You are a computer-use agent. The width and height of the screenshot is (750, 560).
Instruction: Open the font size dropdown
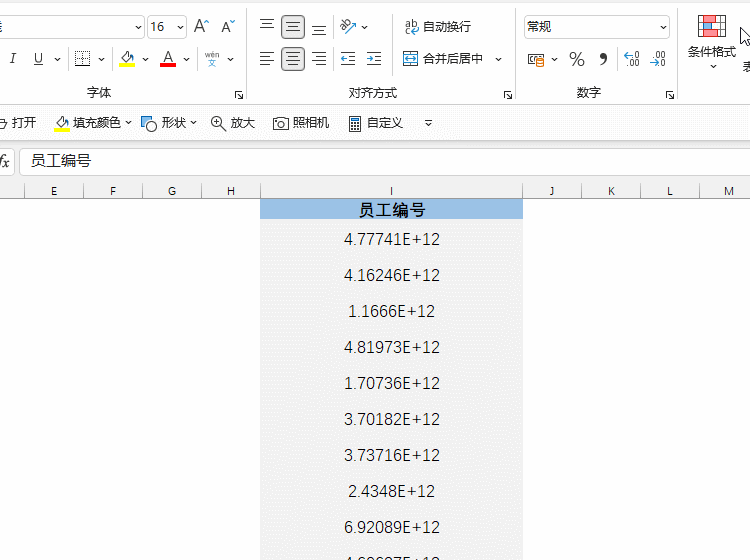point(181,27)
